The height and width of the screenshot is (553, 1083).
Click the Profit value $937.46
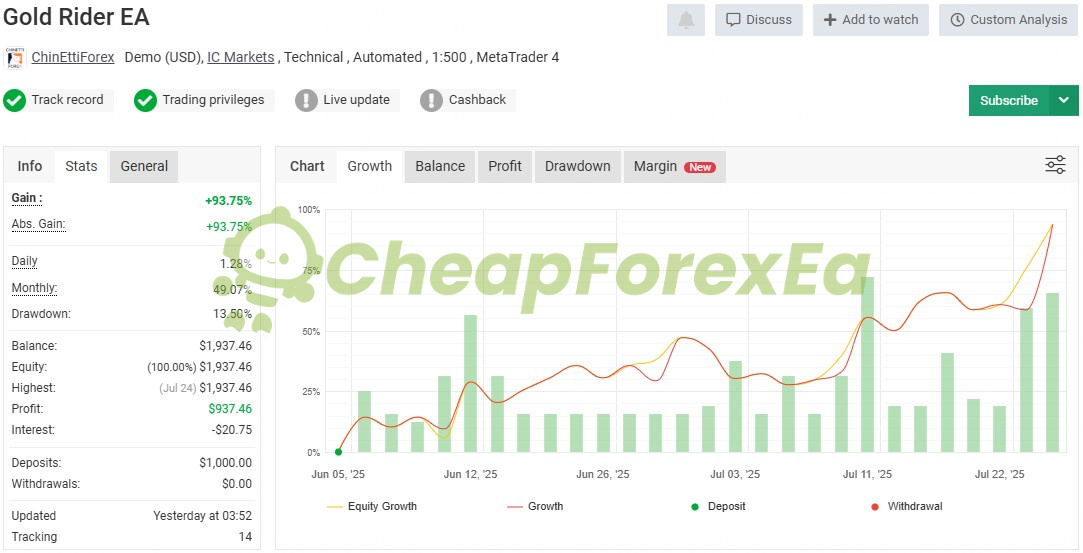point(230,409)
